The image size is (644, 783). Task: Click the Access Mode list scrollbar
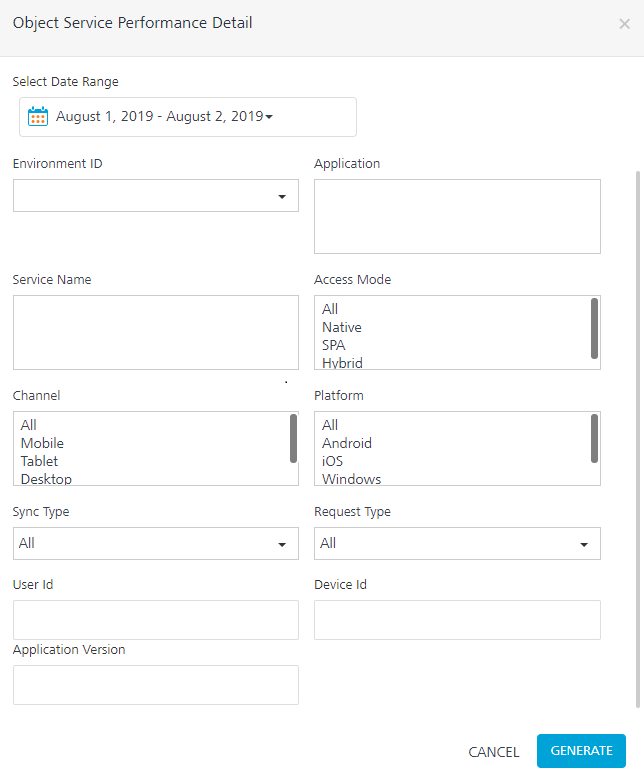click(594, 328)
